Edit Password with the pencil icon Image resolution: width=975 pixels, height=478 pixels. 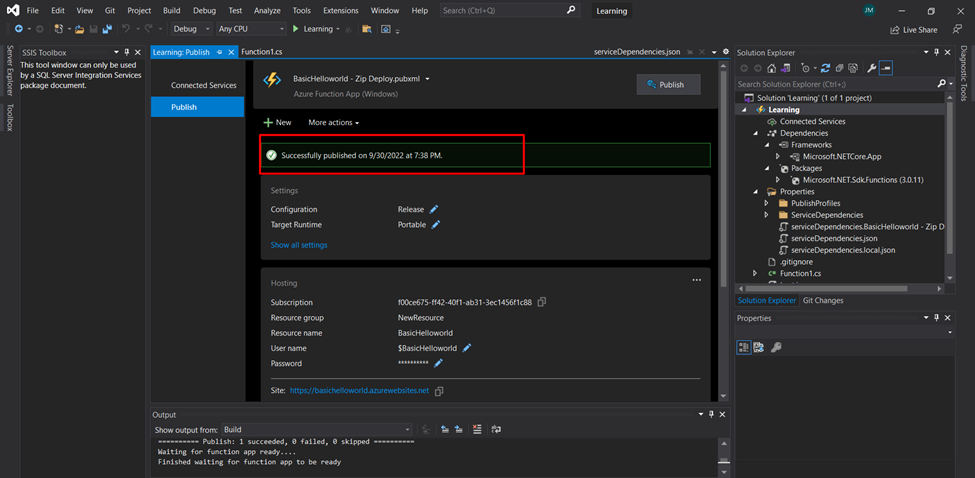click(x=438, y=363)
